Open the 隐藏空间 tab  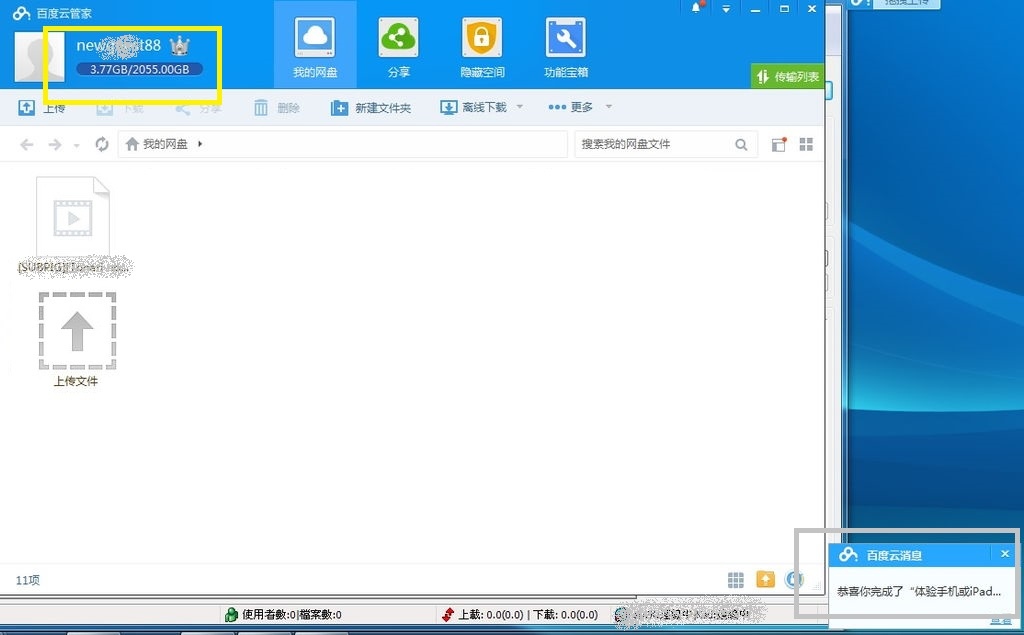tap(482, 48)
